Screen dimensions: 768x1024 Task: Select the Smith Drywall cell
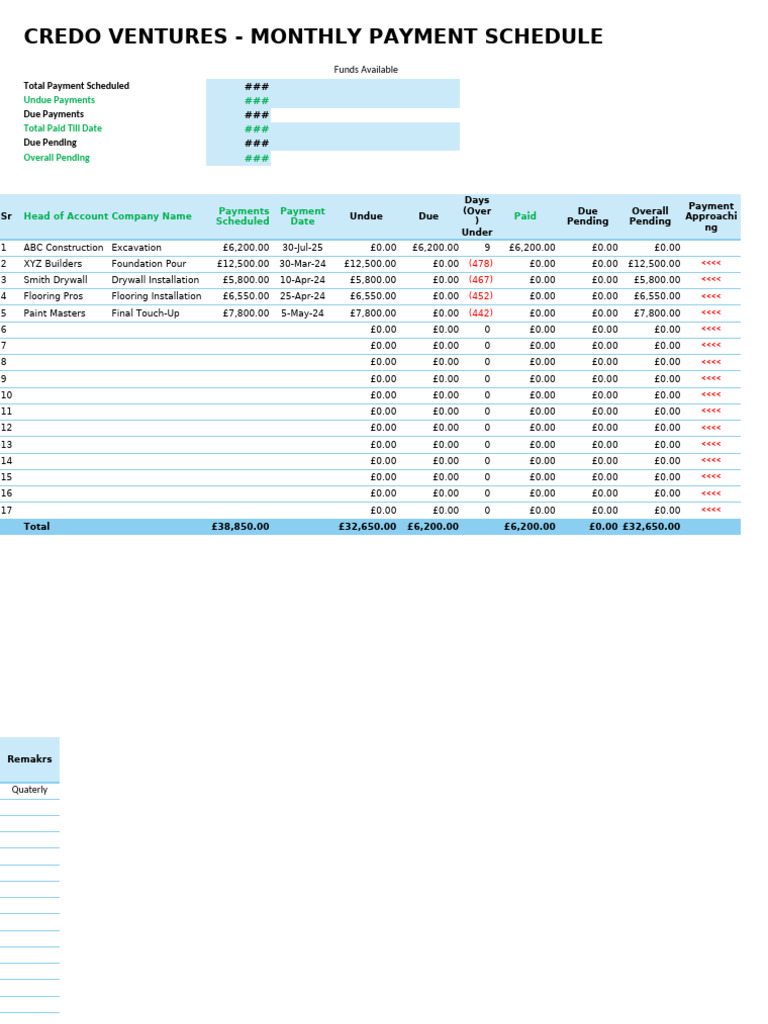[x=56, y=280]
